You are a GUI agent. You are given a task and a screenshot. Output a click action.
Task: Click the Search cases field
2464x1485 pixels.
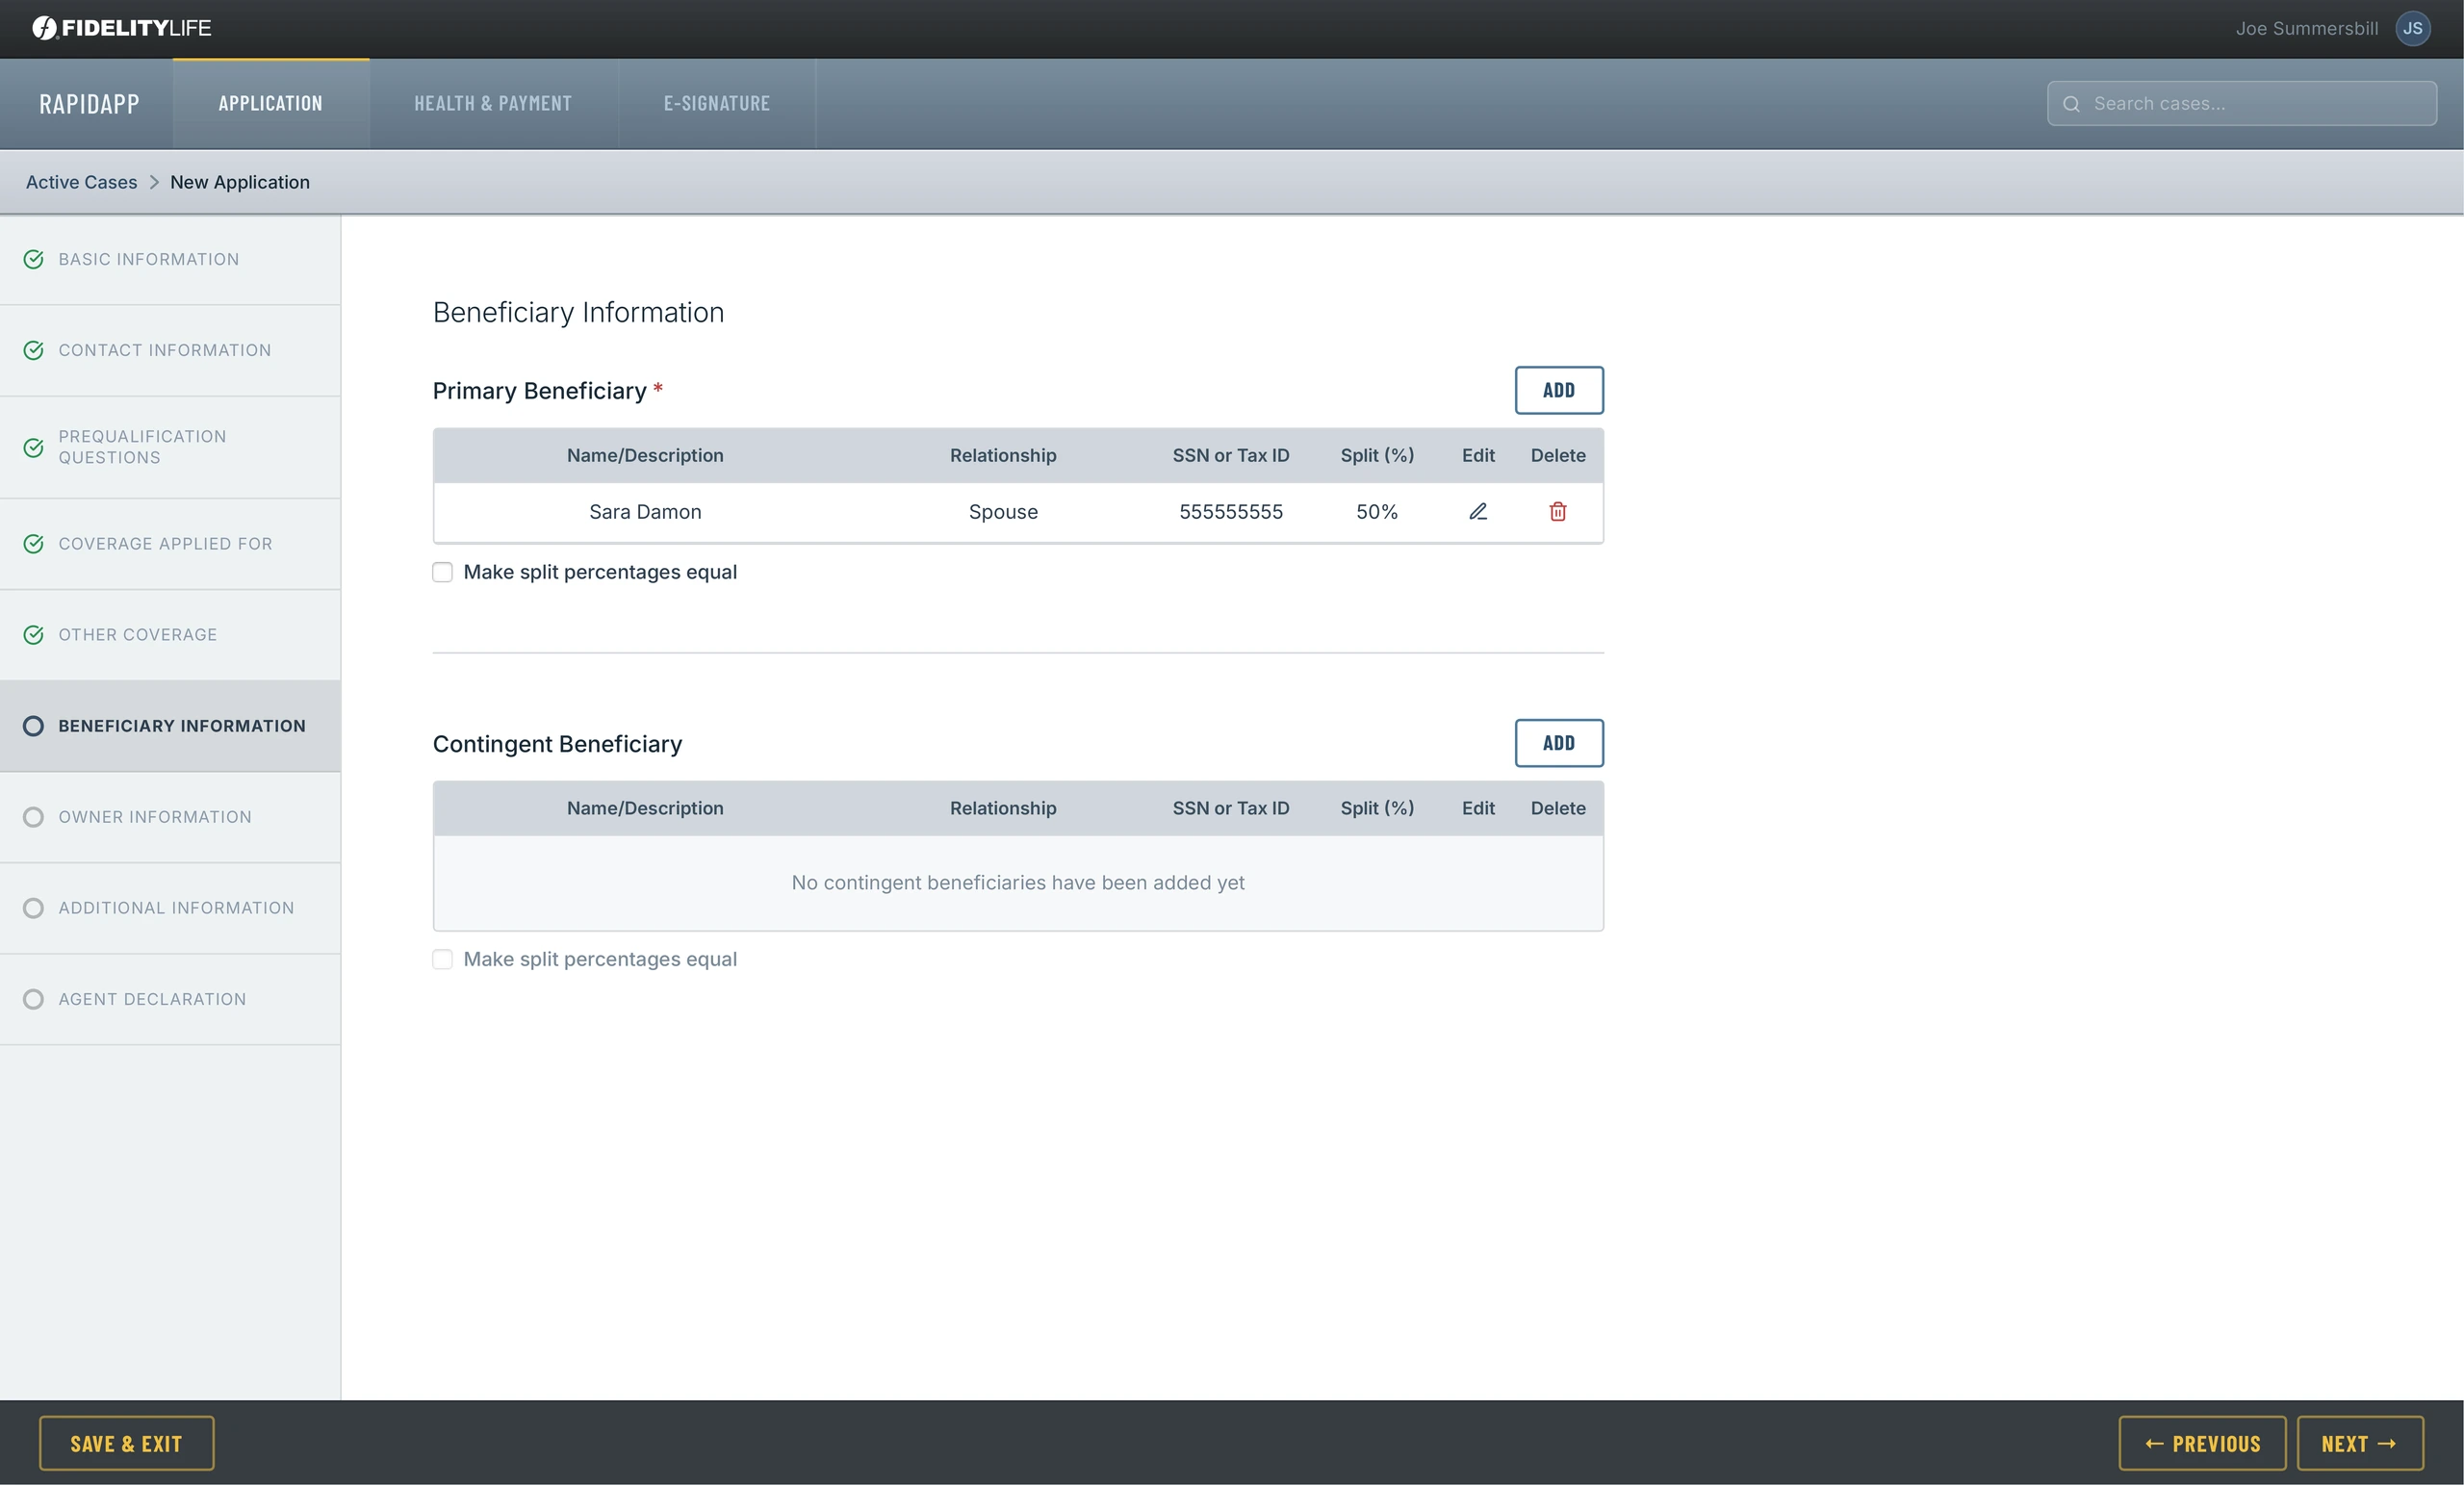[2242, 104]
